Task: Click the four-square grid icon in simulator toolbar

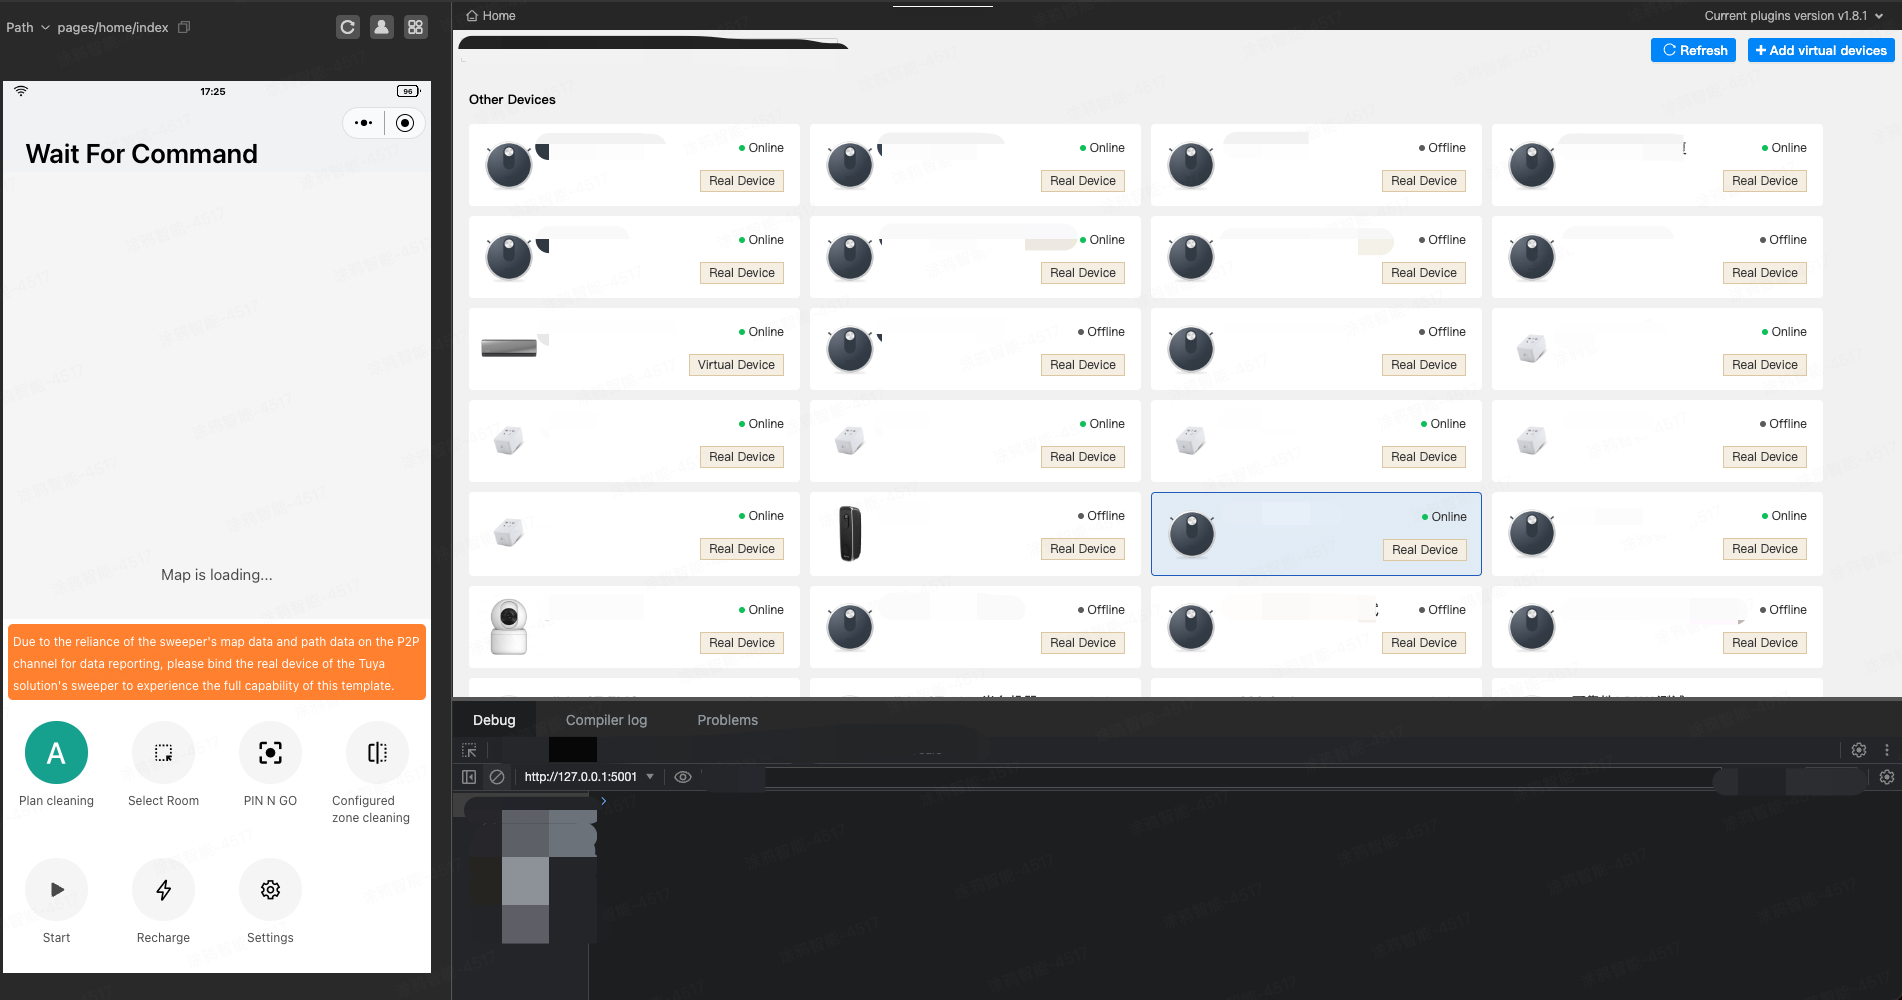Action: [x=415, y=27]
